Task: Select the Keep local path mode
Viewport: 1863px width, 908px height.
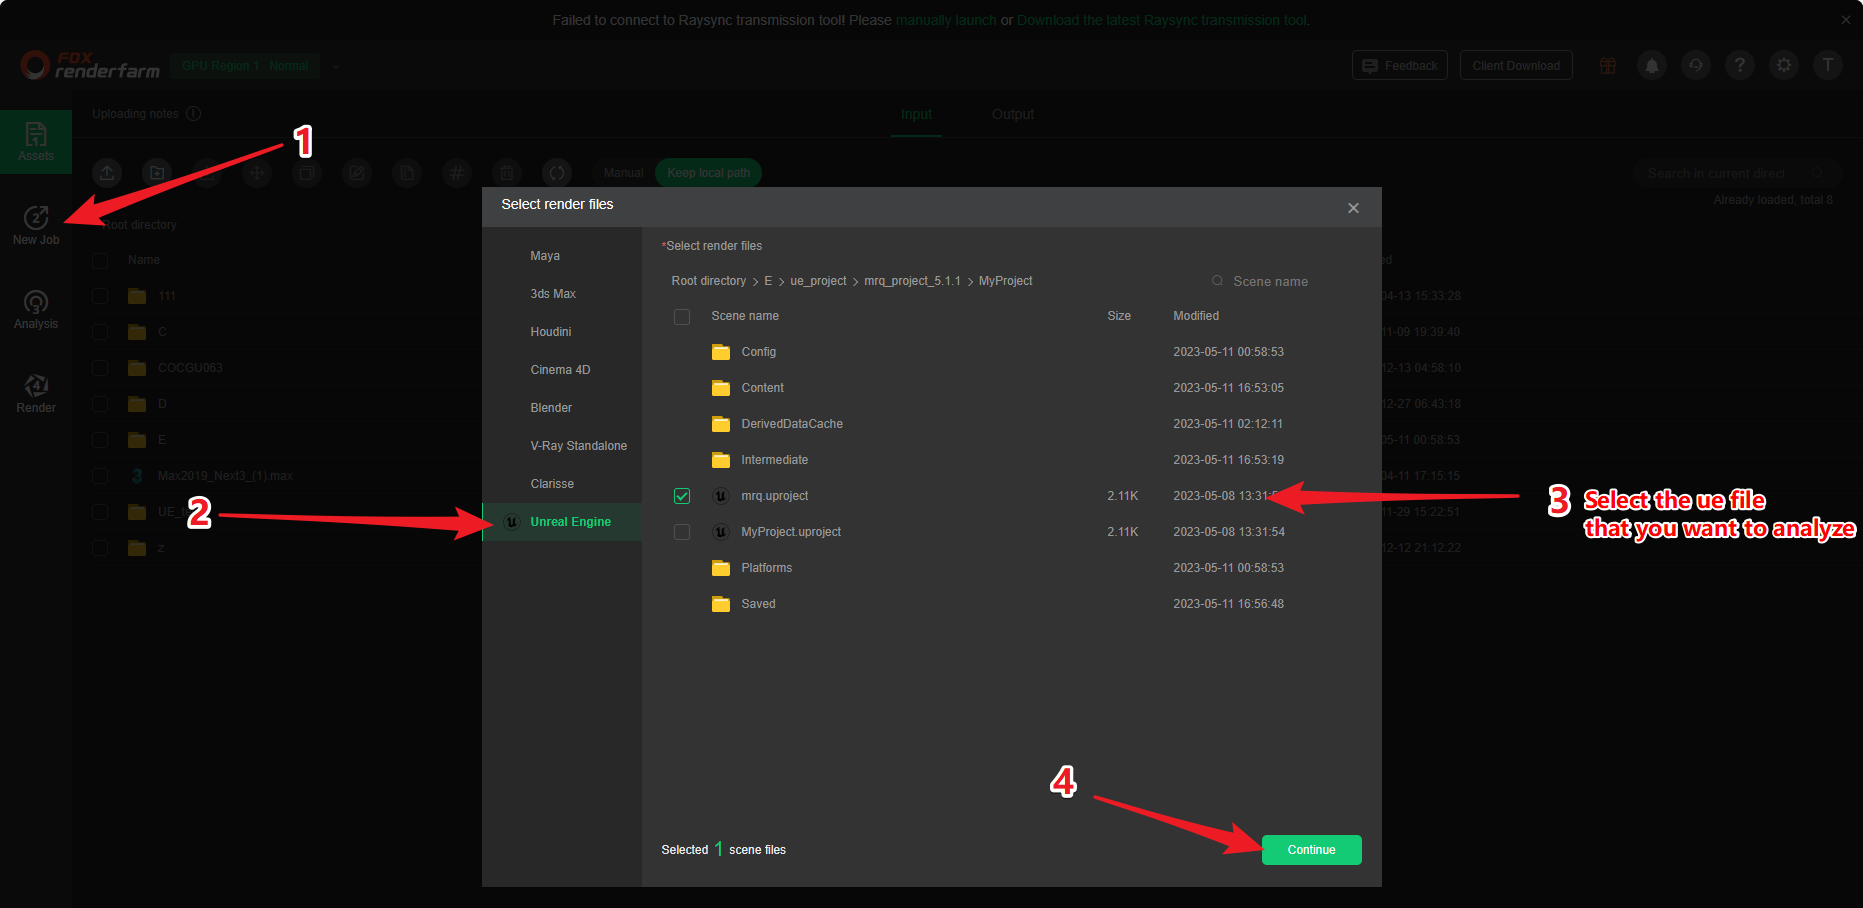Action: (x=708, y=173)
